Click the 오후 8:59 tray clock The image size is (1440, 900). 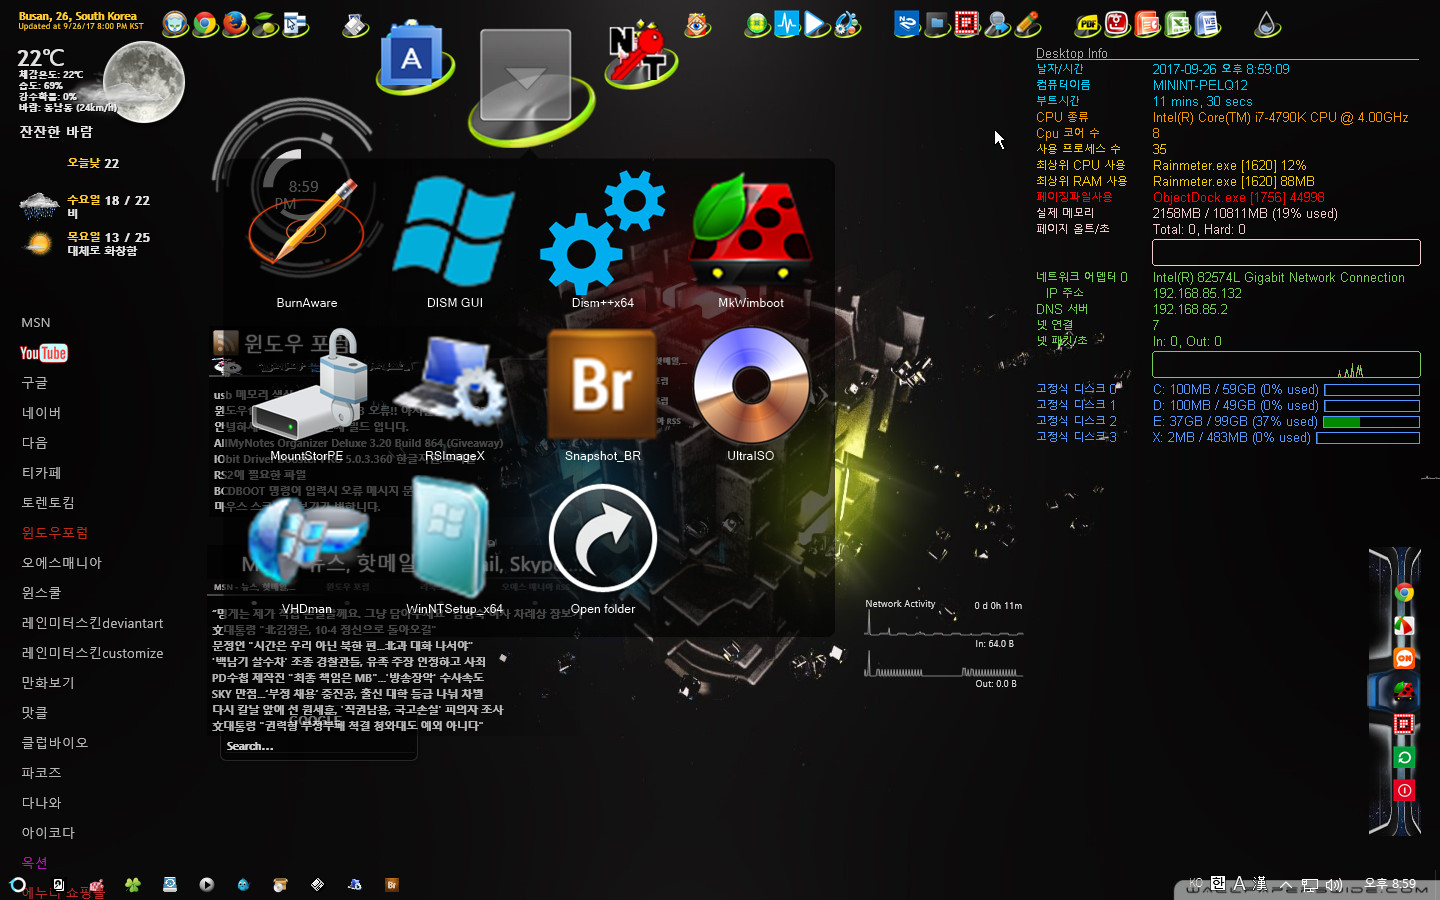pyautogui.click(x=1390, y=884)
